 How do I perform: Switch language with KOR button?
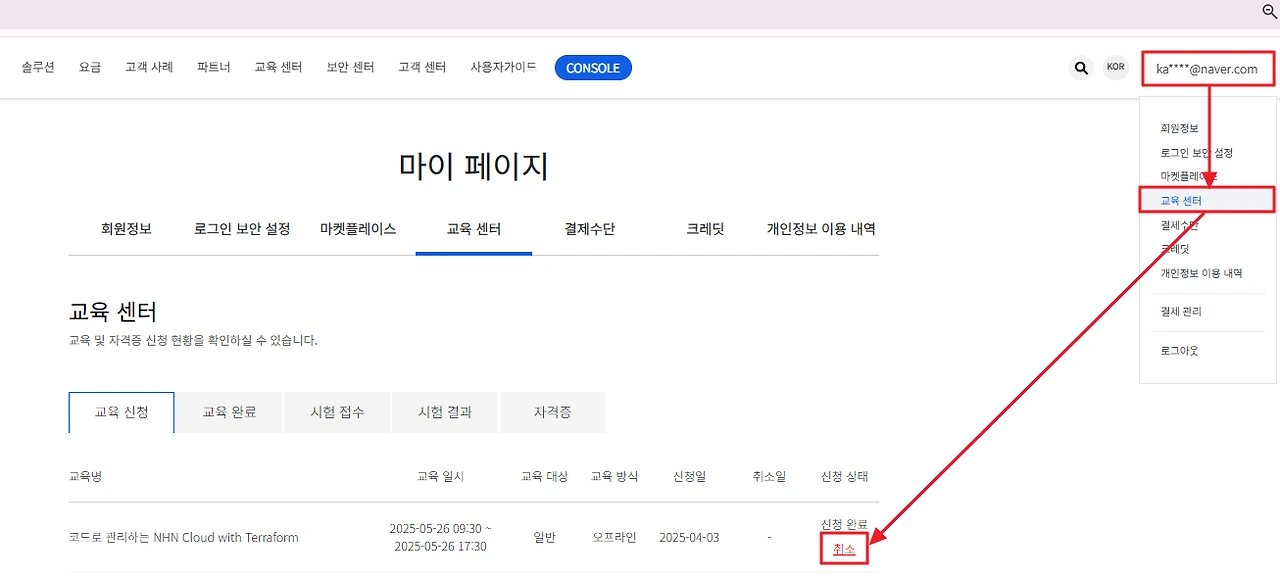1116,68
